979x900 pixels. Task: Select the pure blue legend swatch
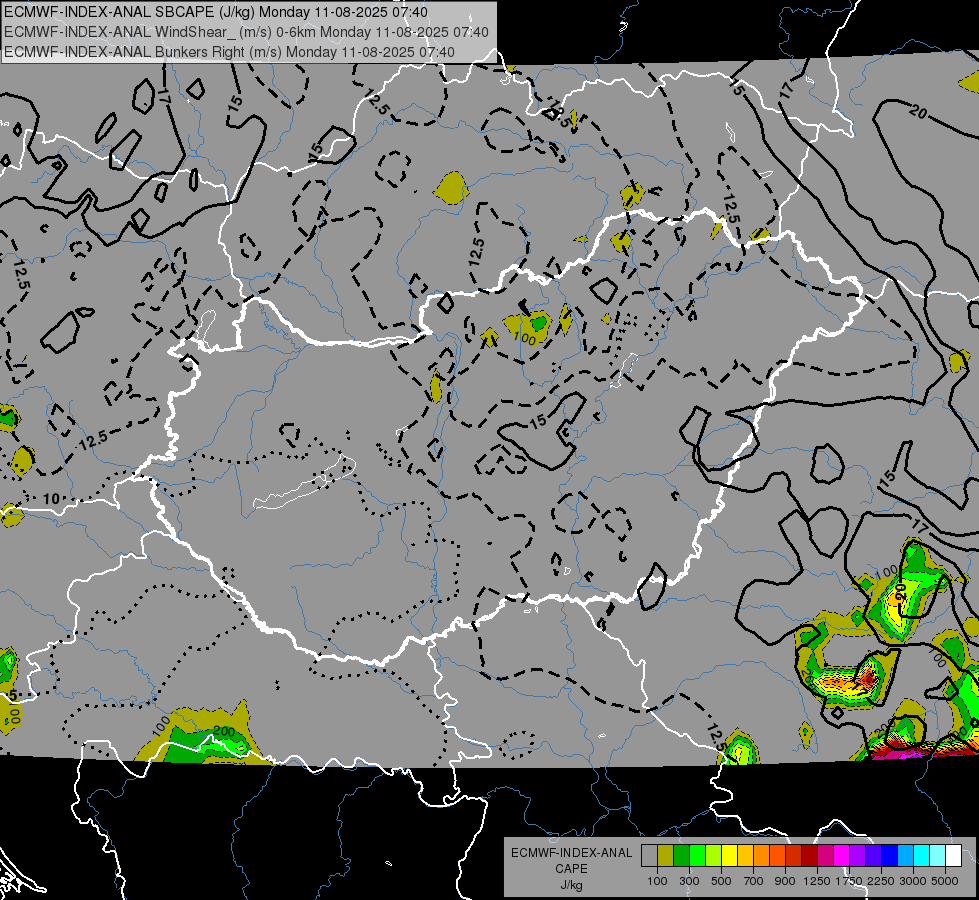pos(890,856)
